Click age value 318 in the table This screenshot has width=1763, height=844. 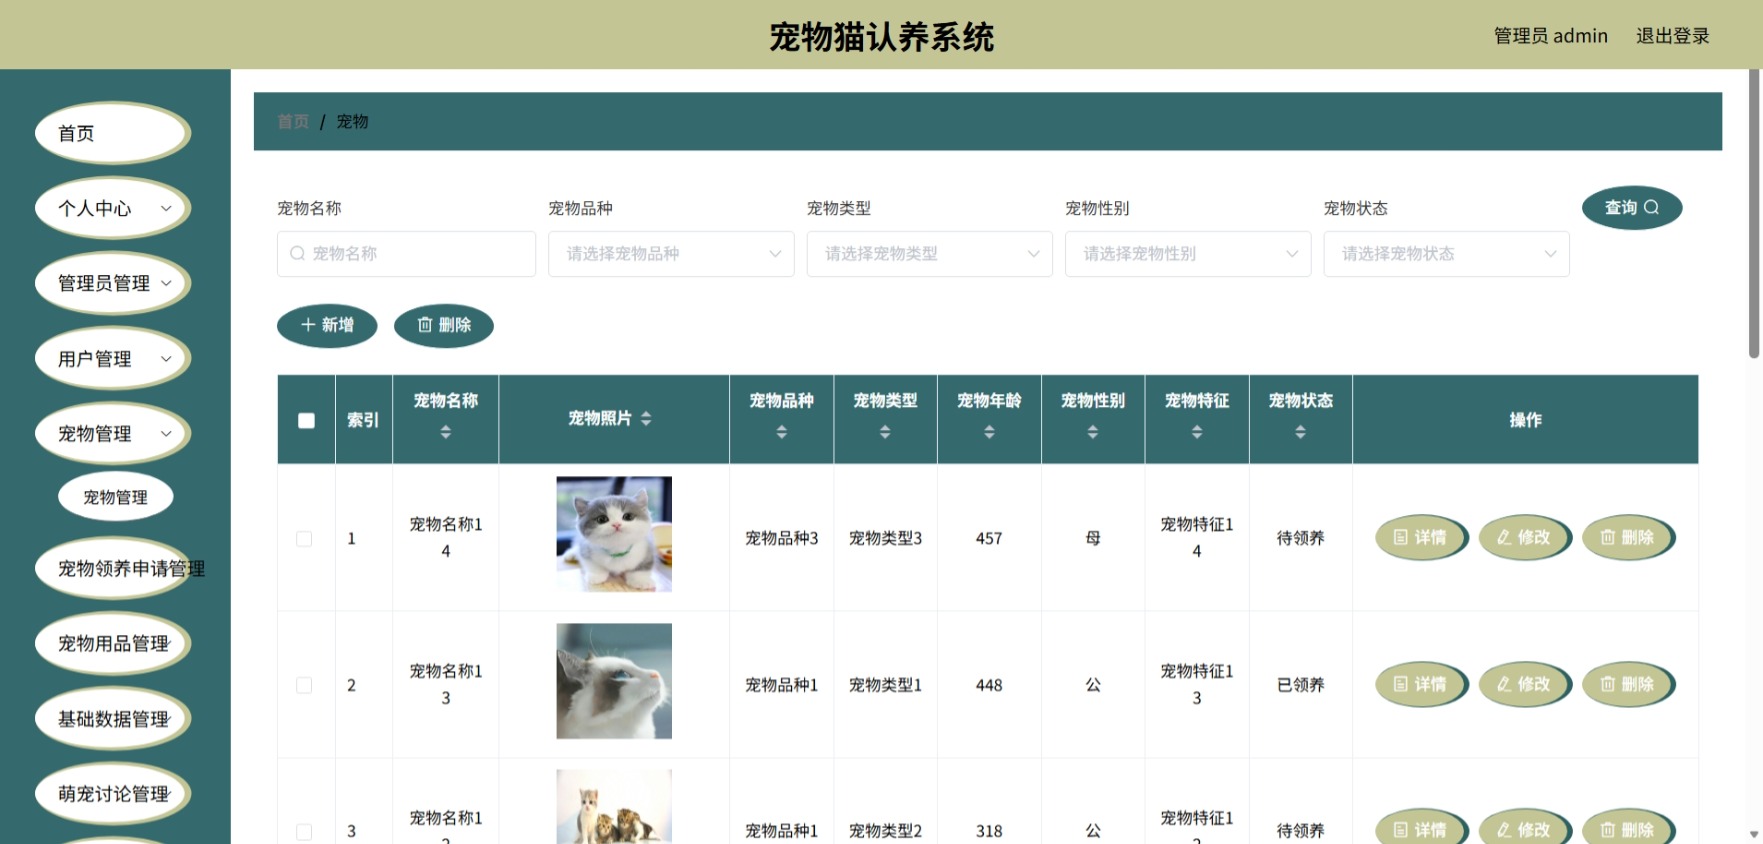coord(989,831)
